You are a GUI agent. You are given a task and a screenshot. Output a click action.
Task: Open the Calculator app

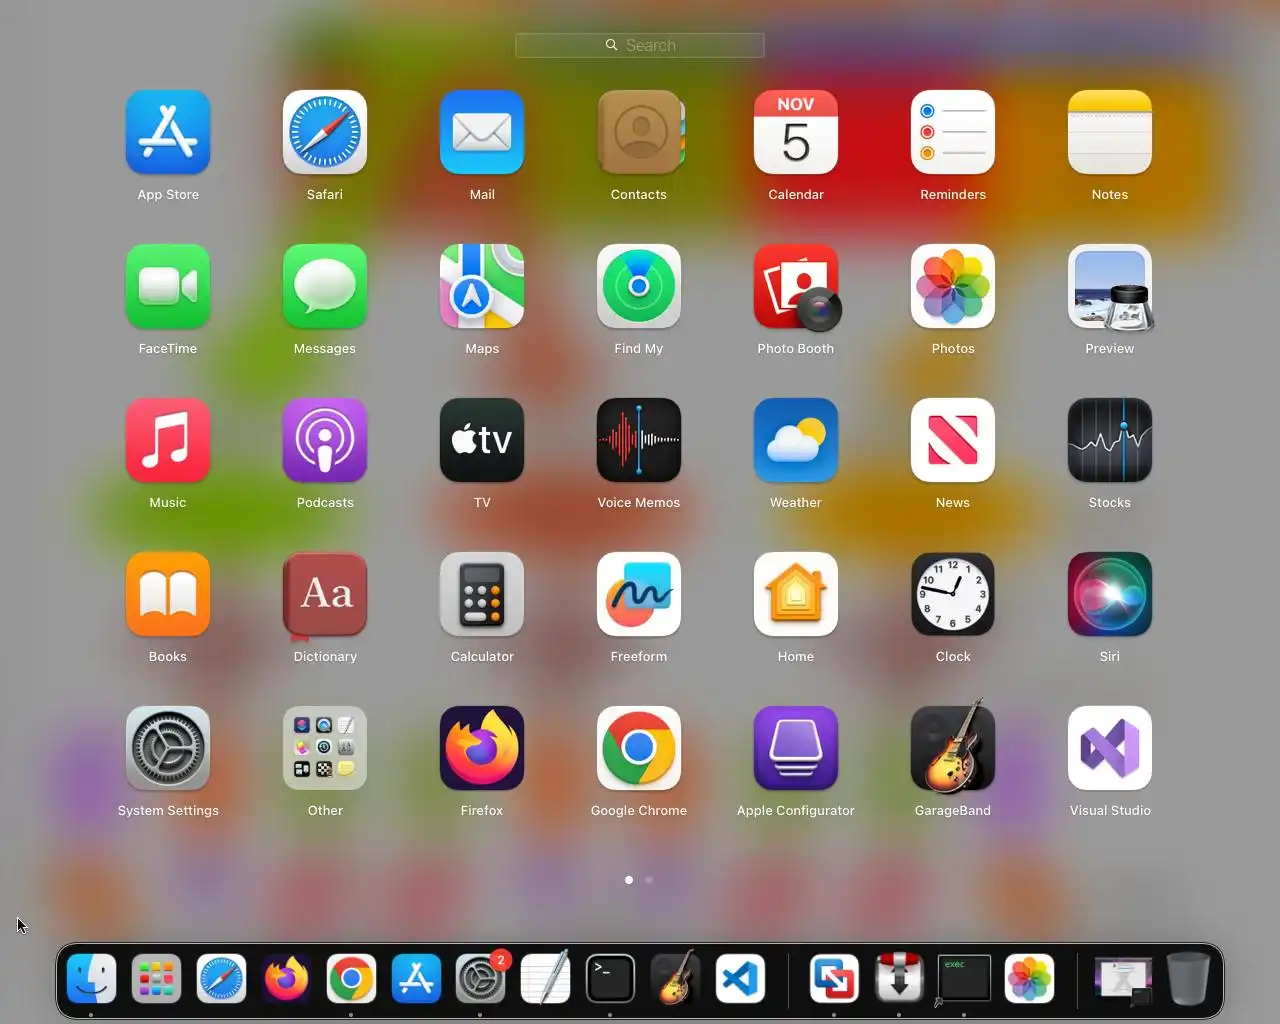click(482, 594)
